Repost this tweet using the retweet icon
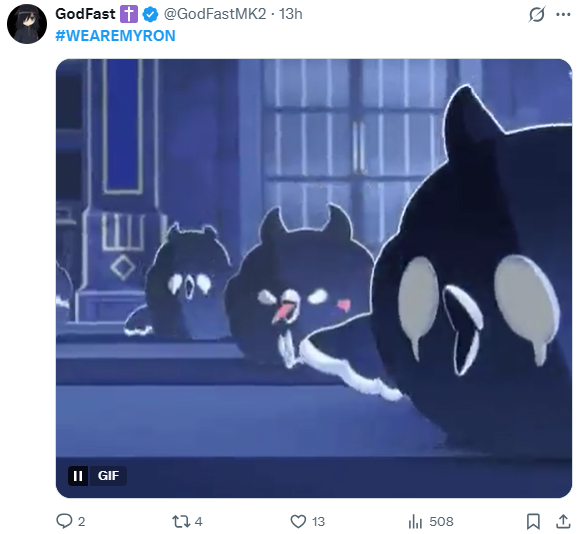The width and height of the screenshot is (582, 534). pos(181,521)
